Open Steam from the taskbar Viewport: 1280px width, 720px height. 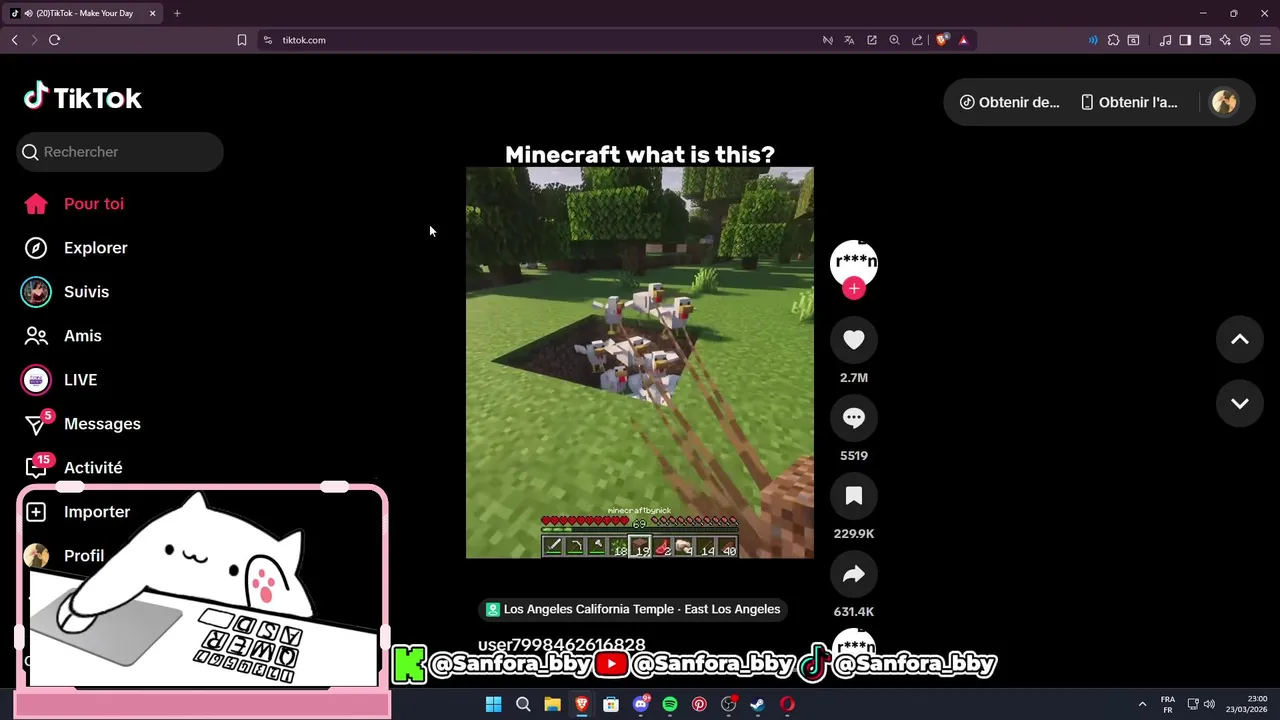click(758, 704)
